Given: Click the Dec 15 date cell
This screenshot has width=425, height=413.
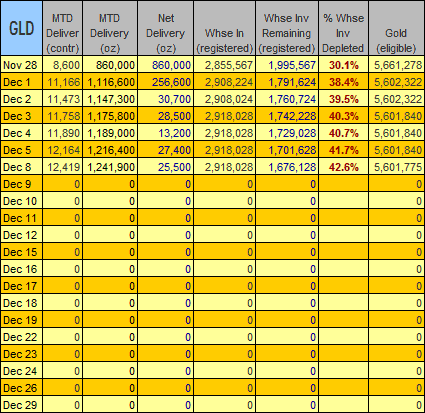Looking at the screenshot, I should [x=21, y=252].
